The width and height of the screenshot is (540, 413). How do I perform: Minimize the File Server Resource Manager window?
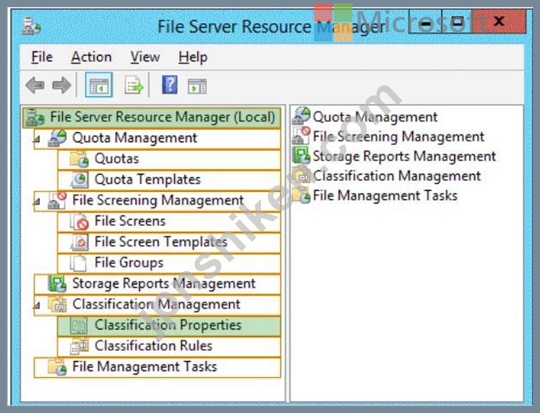point(426,22)
